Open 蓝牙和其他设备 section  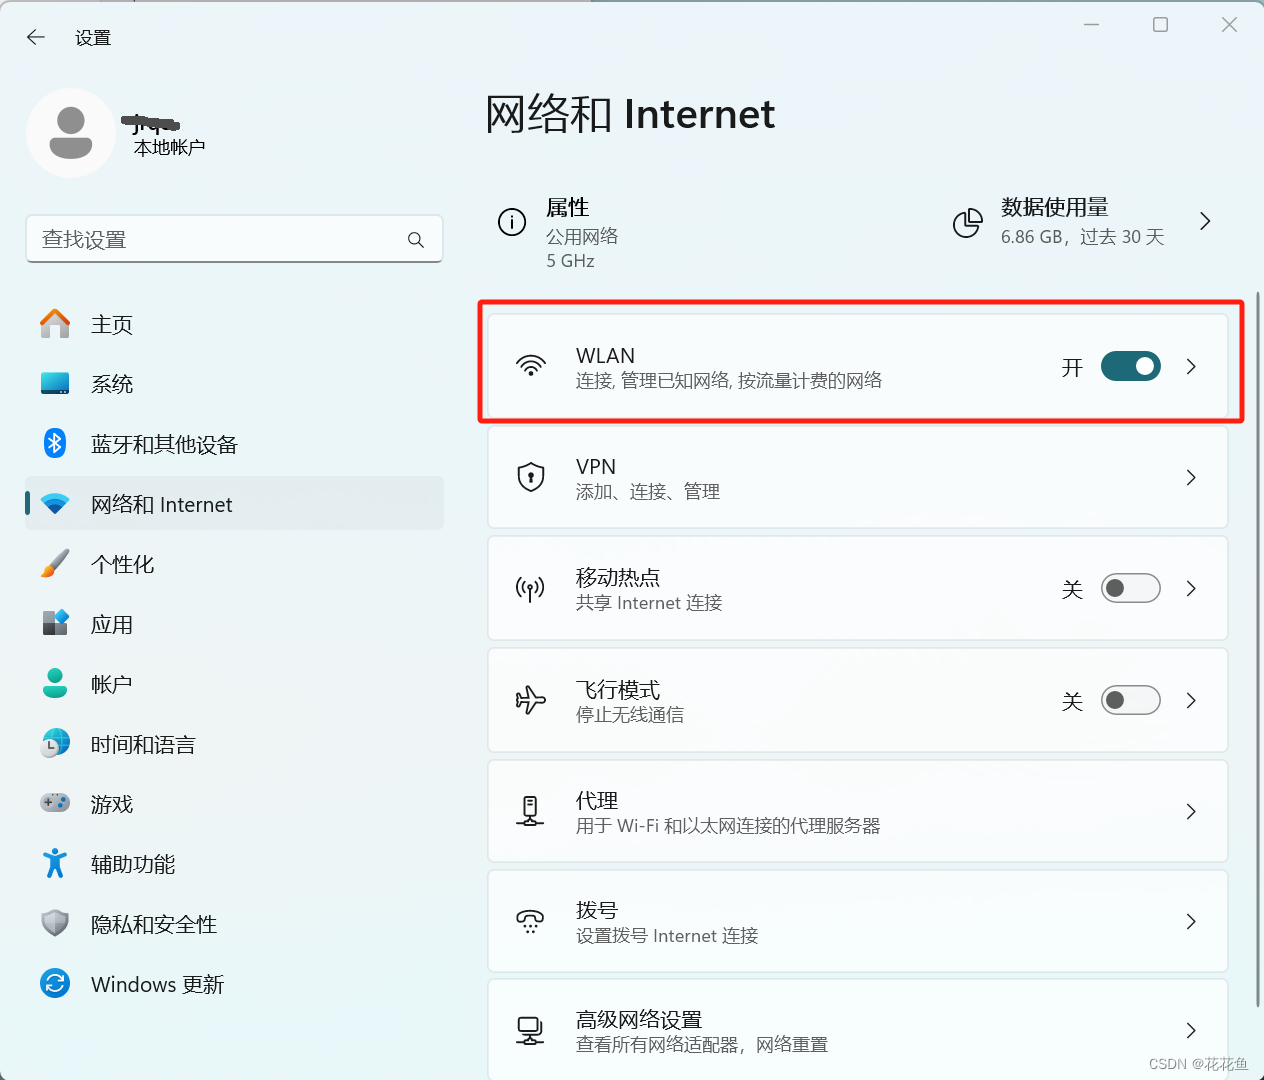(x=234, y=444)
